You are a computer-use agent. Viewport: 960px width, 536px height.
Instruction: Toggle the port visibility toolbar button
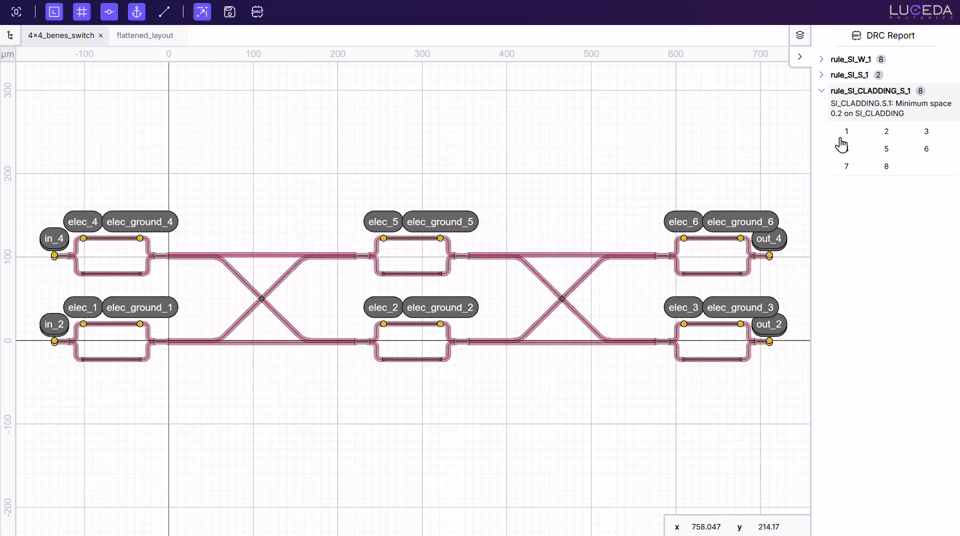[x=109, y=12]
